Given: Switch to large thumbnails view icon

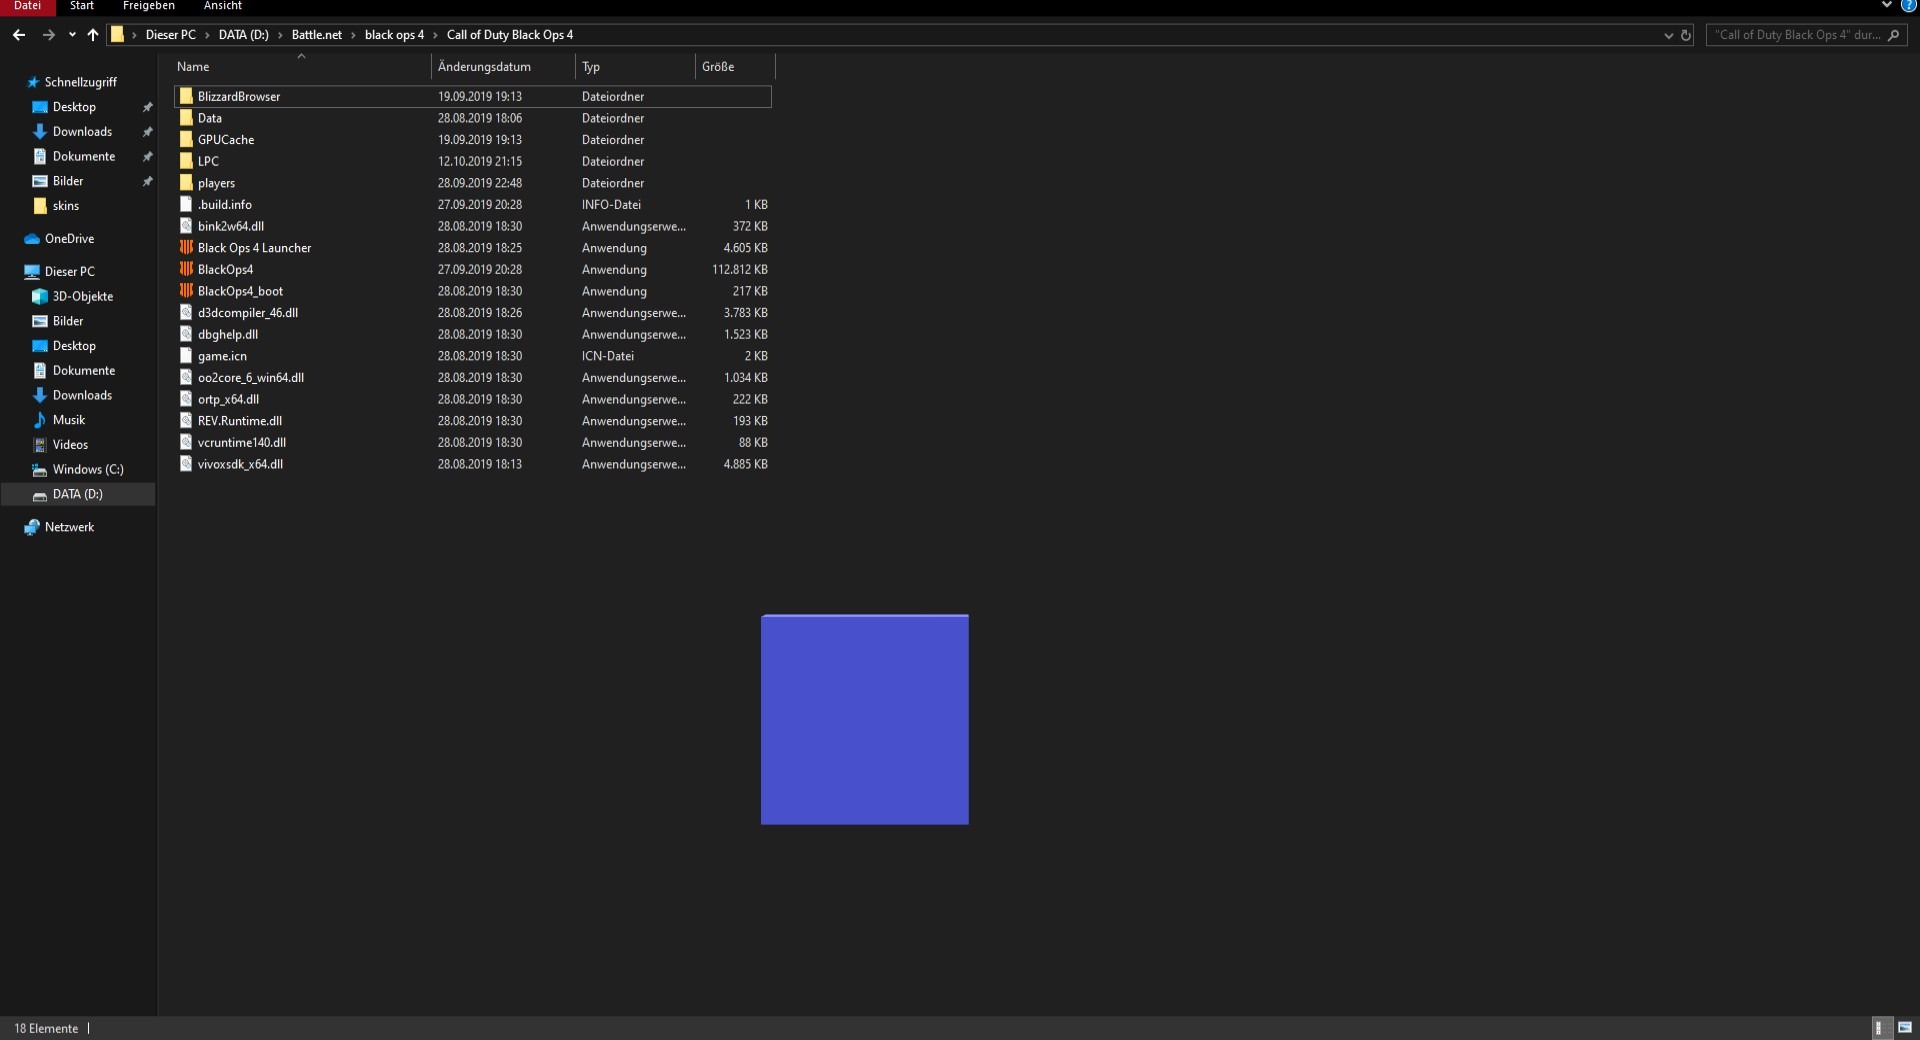Looking at the screenshot, I should (x=1905, y=1028).
